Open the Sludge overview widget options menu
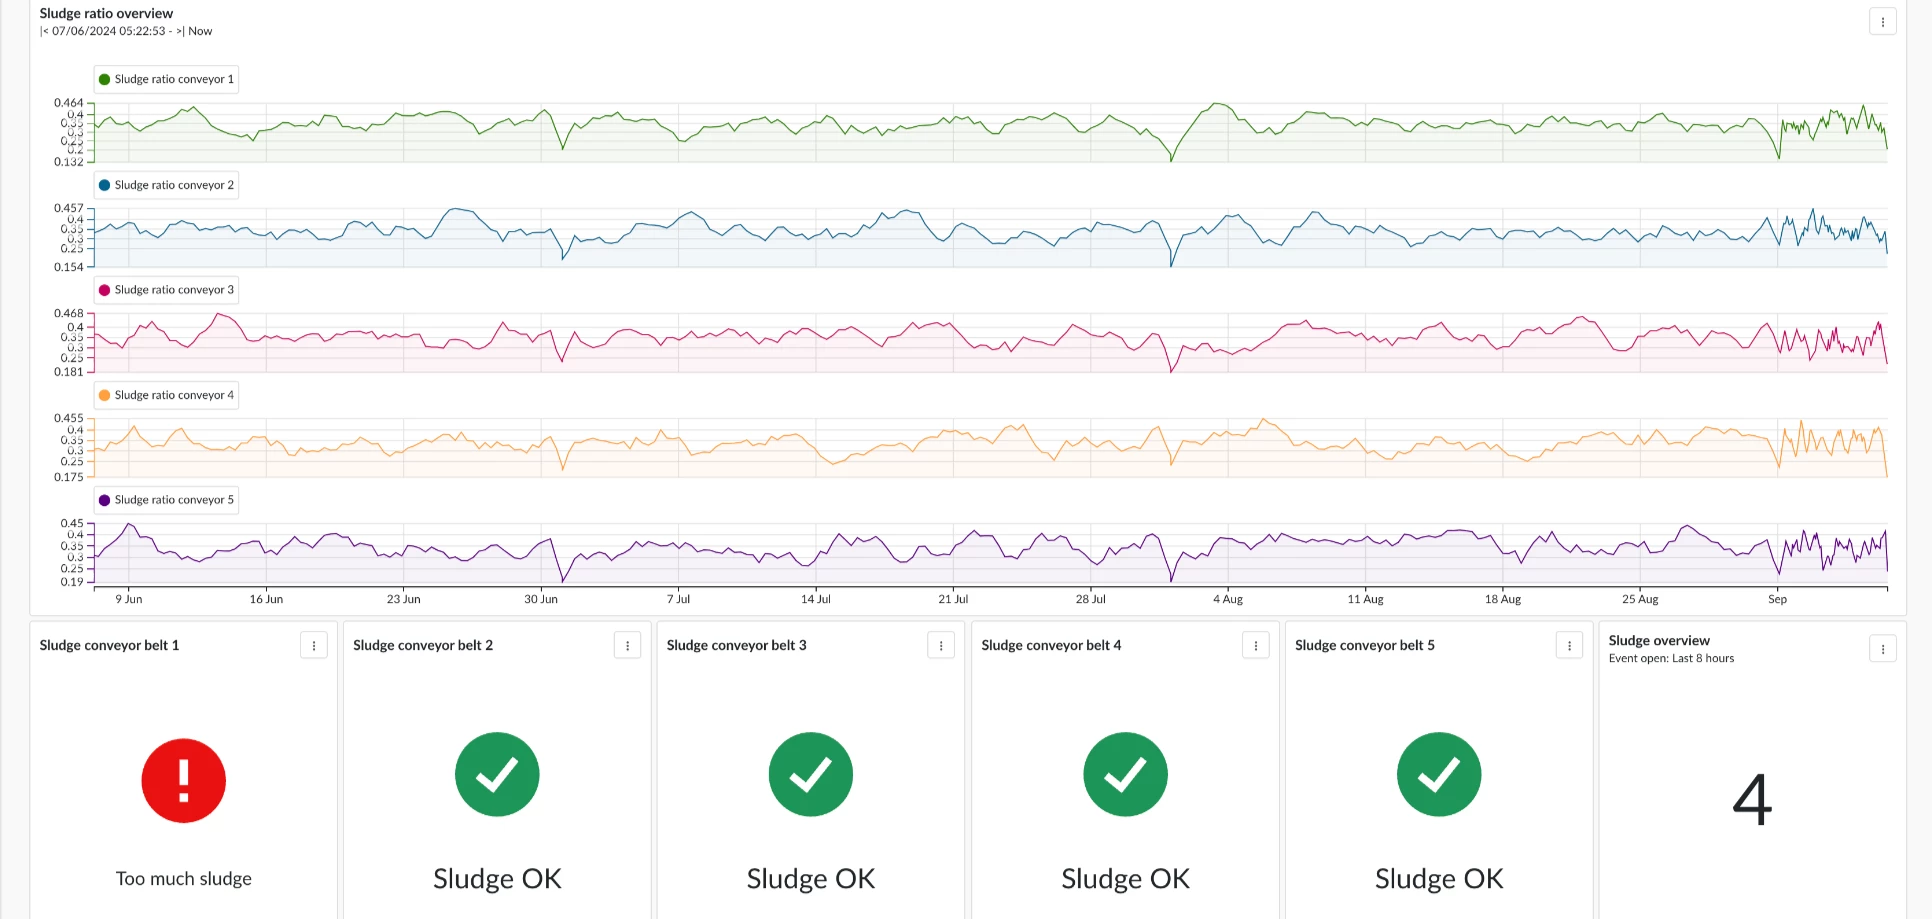The width and height of the screenshot is (1932, 919). point(1882,649)
